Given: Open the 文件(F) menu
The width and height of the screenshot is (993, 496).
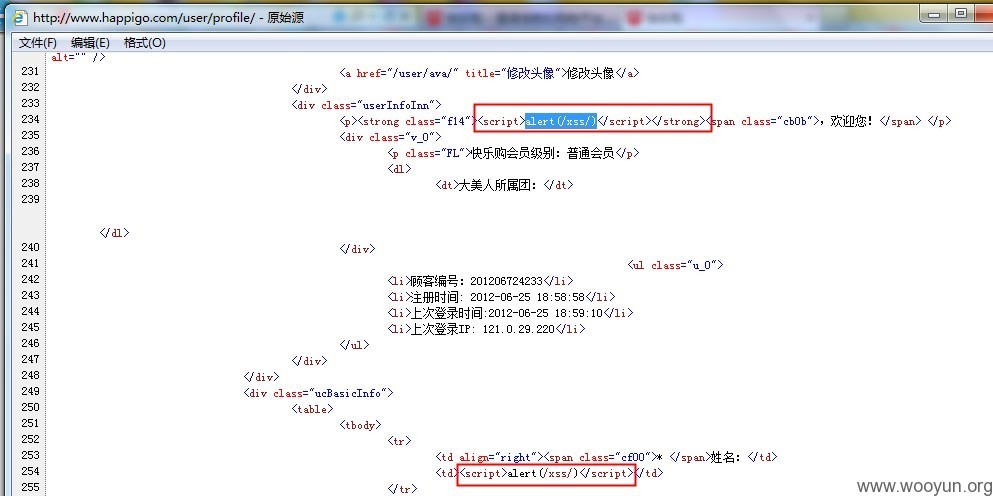Looking at the screenshot, I should point(38,42).
